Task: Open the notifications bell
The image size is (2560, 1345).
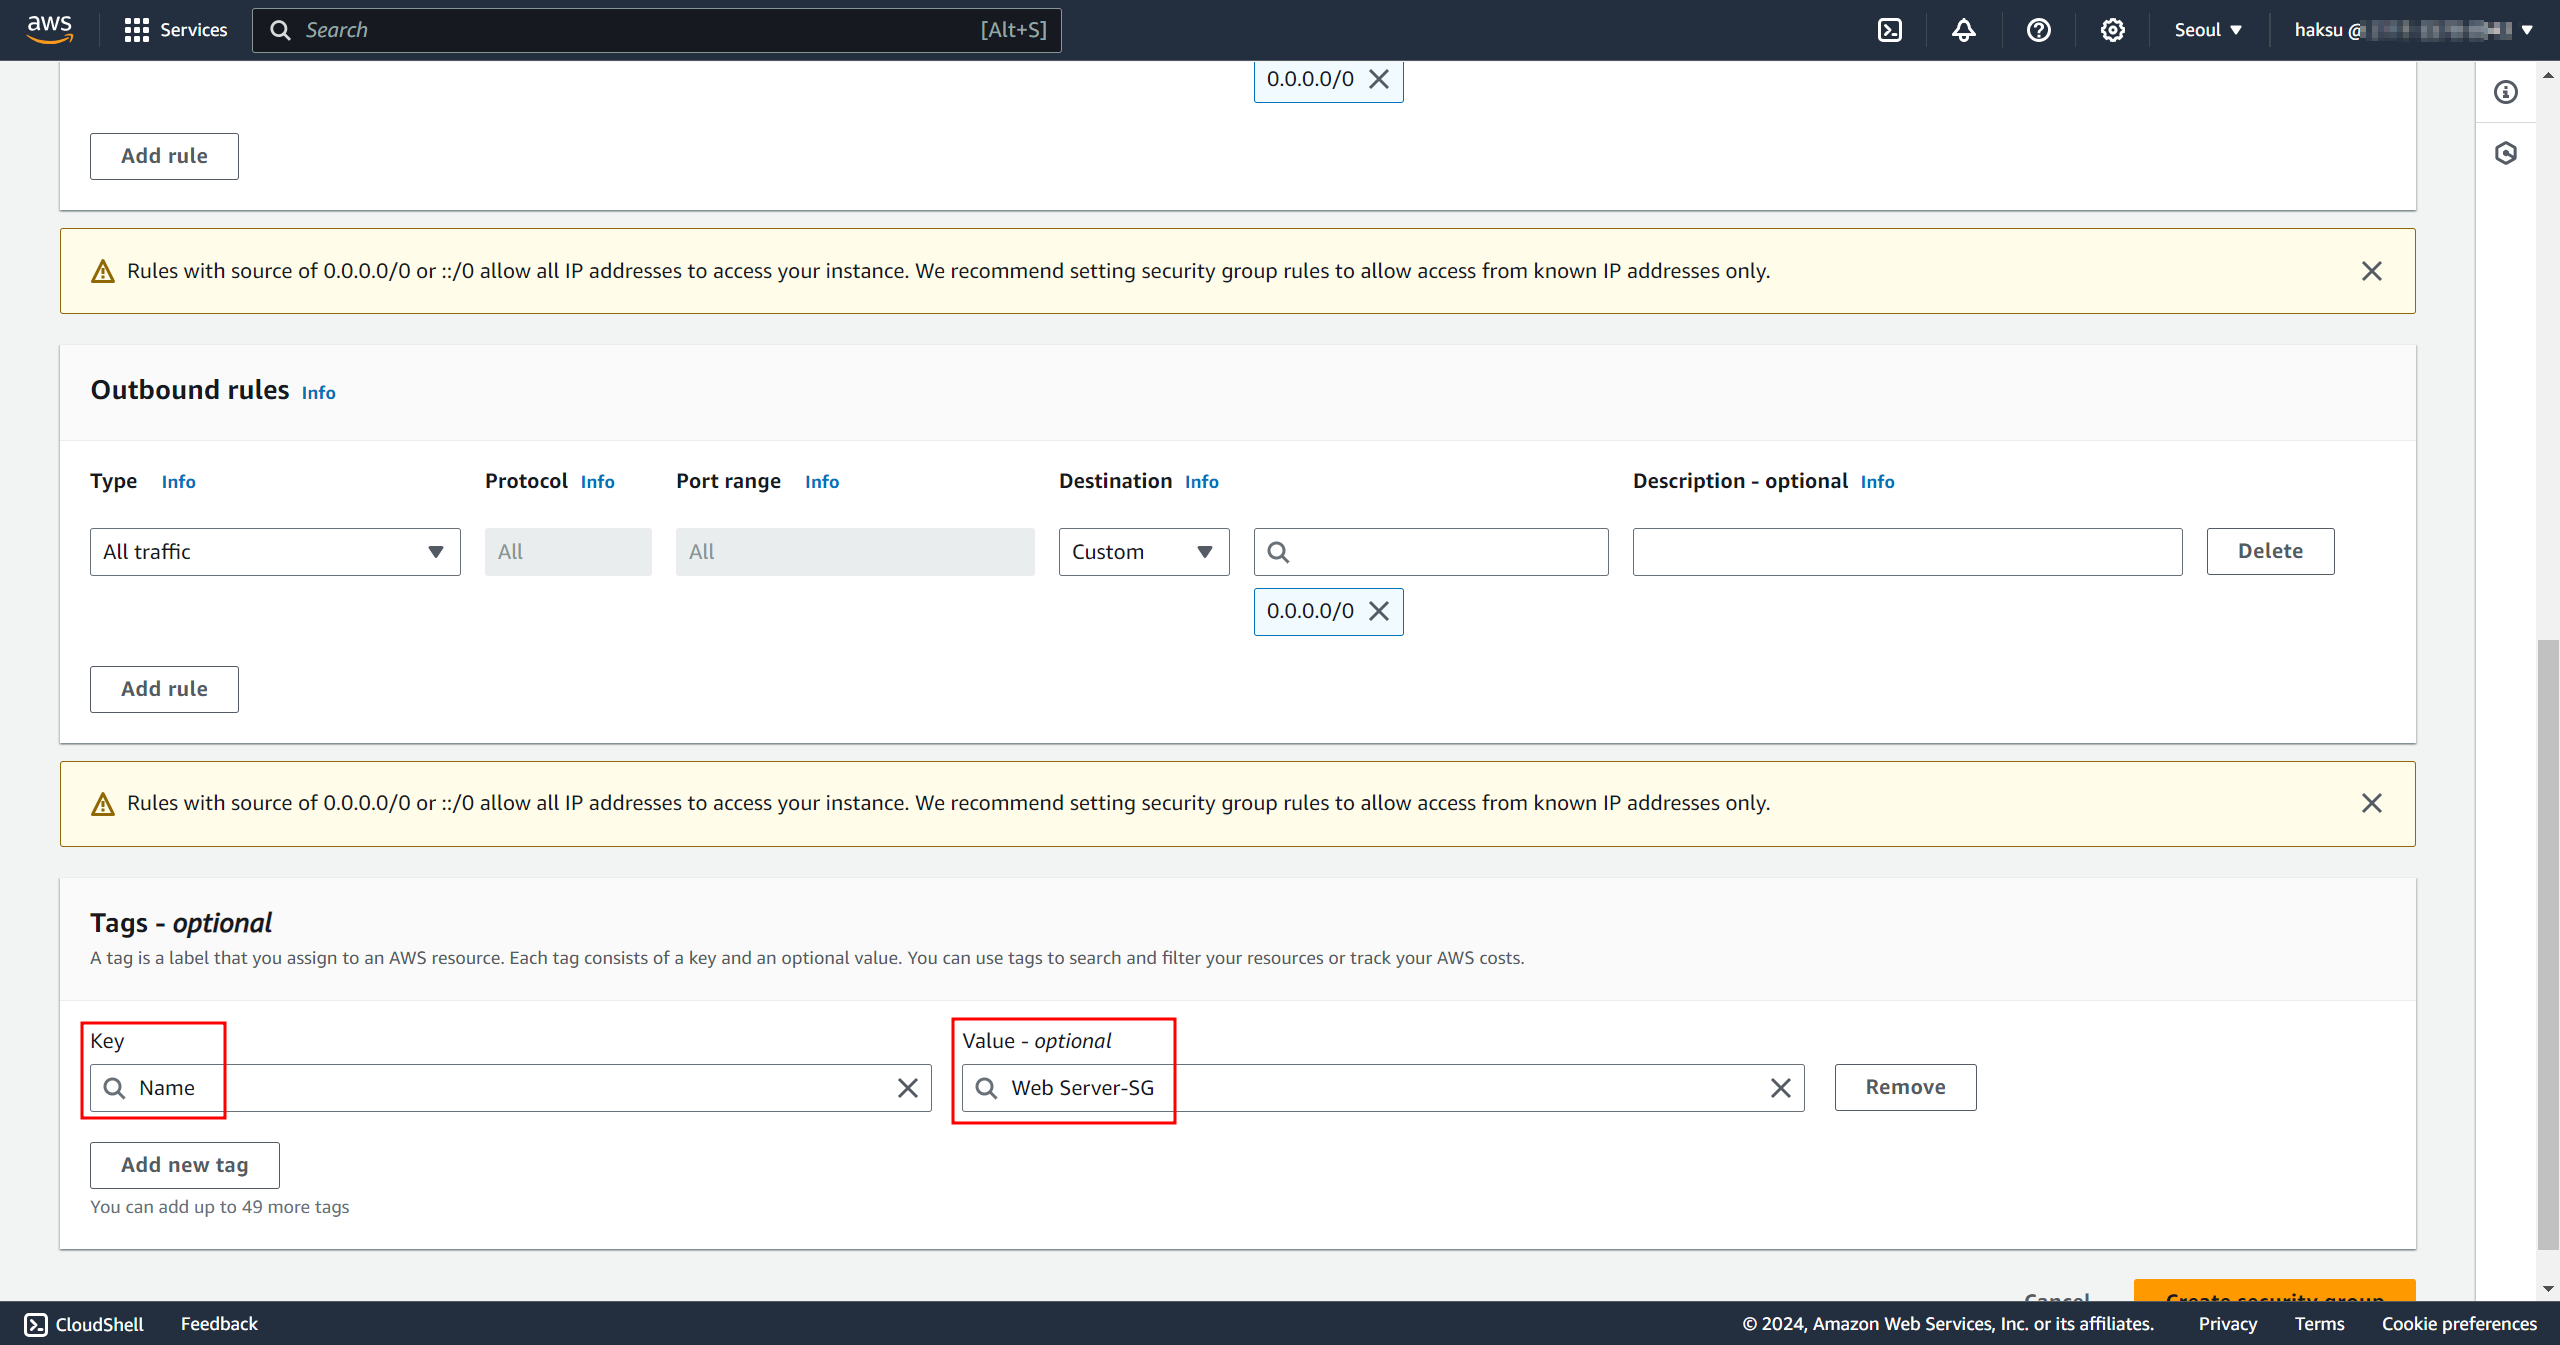Action: pos(1963,30)
